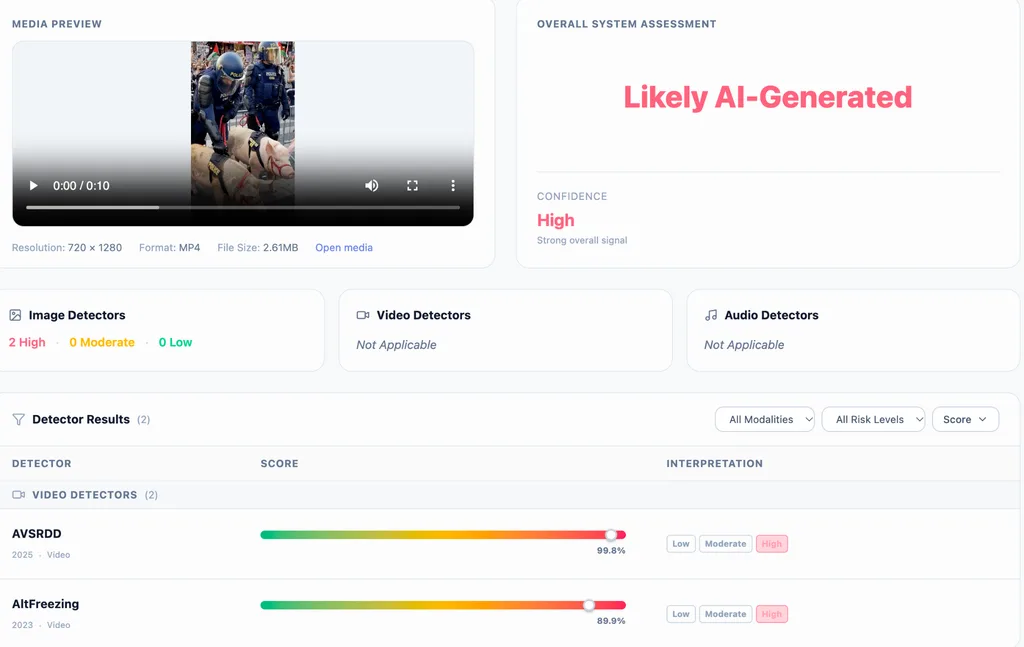
Task: Enter fullscreen mode on the video player
Action: 412,186
